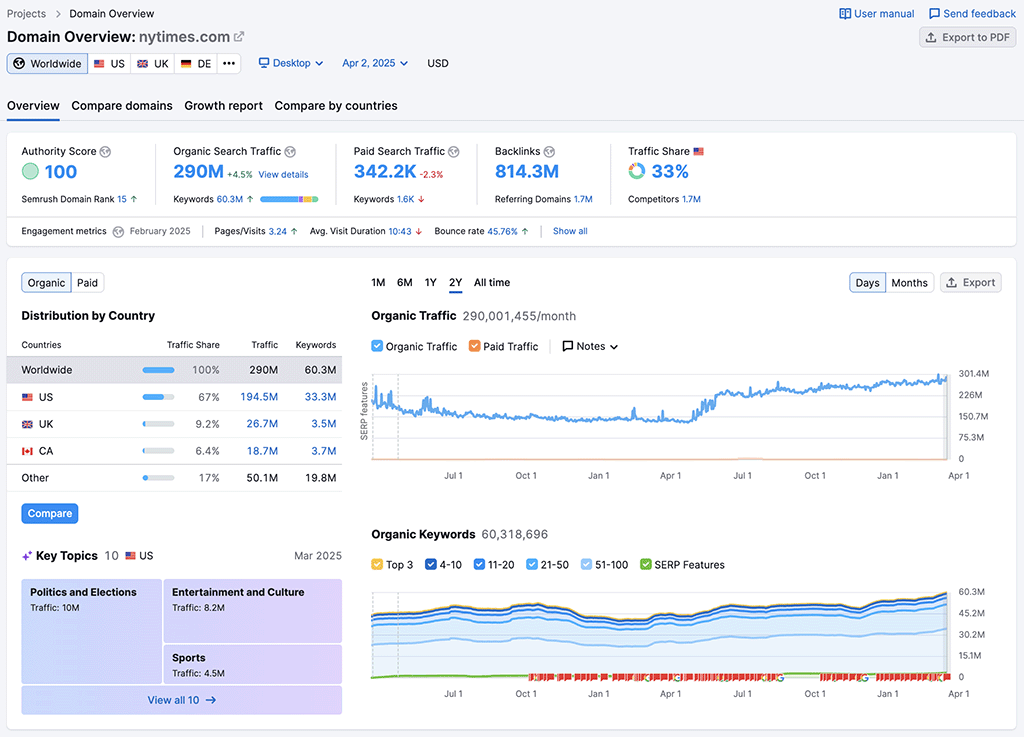Open the Growth report tab
The image size is (1024, 737).
(x=223, y=106)
